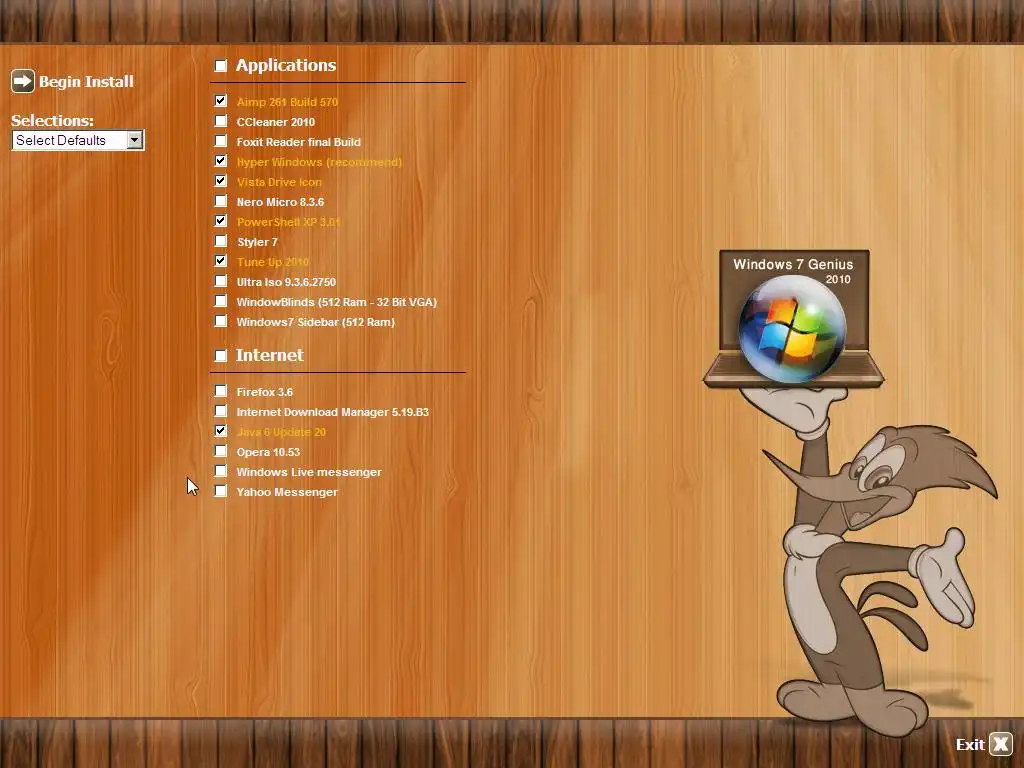Click the Exit text label

click(970, 744)
